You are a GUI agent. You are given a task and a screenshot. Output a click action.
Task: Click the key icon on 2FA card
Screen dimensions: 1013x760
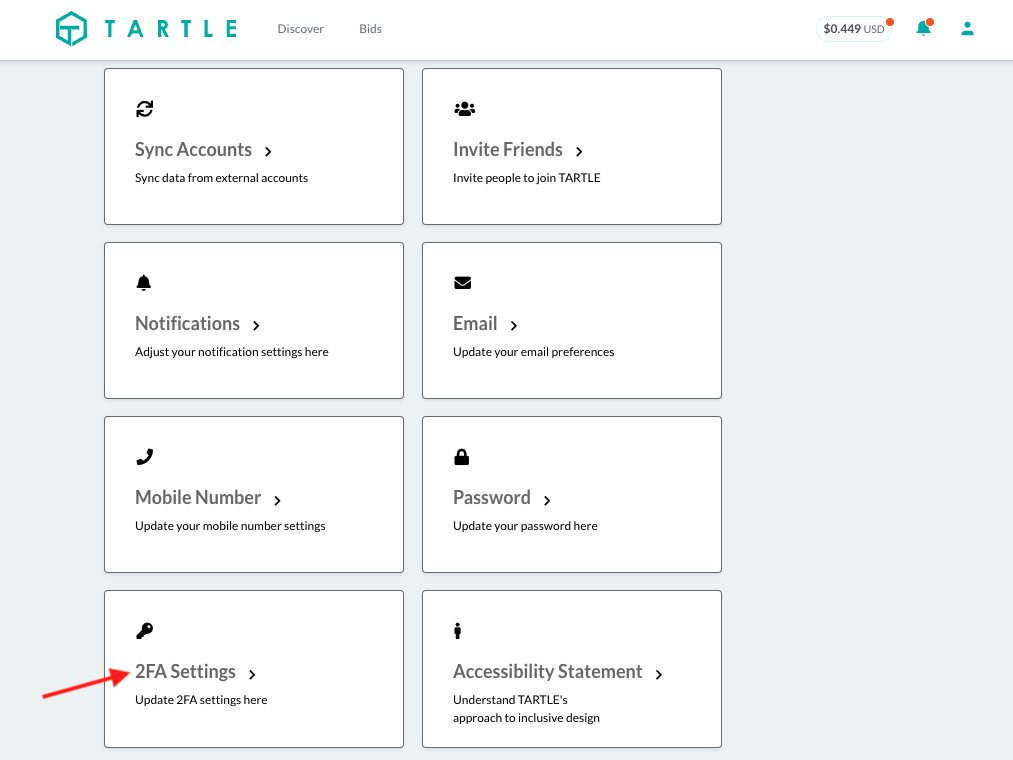point(145,631)
